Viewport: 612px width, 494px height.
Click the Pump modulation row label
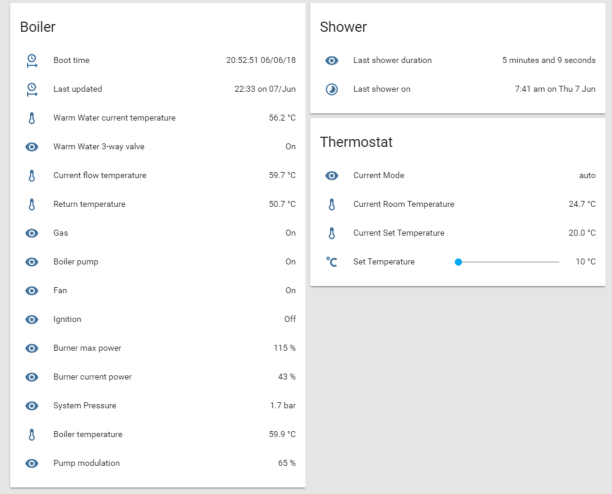coord(86,463)
